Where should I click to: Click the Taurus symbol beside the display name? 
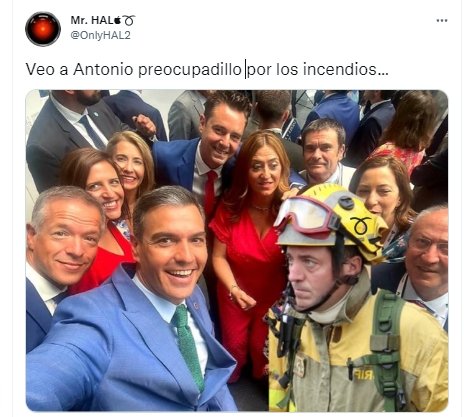click(x=129, y=21)
